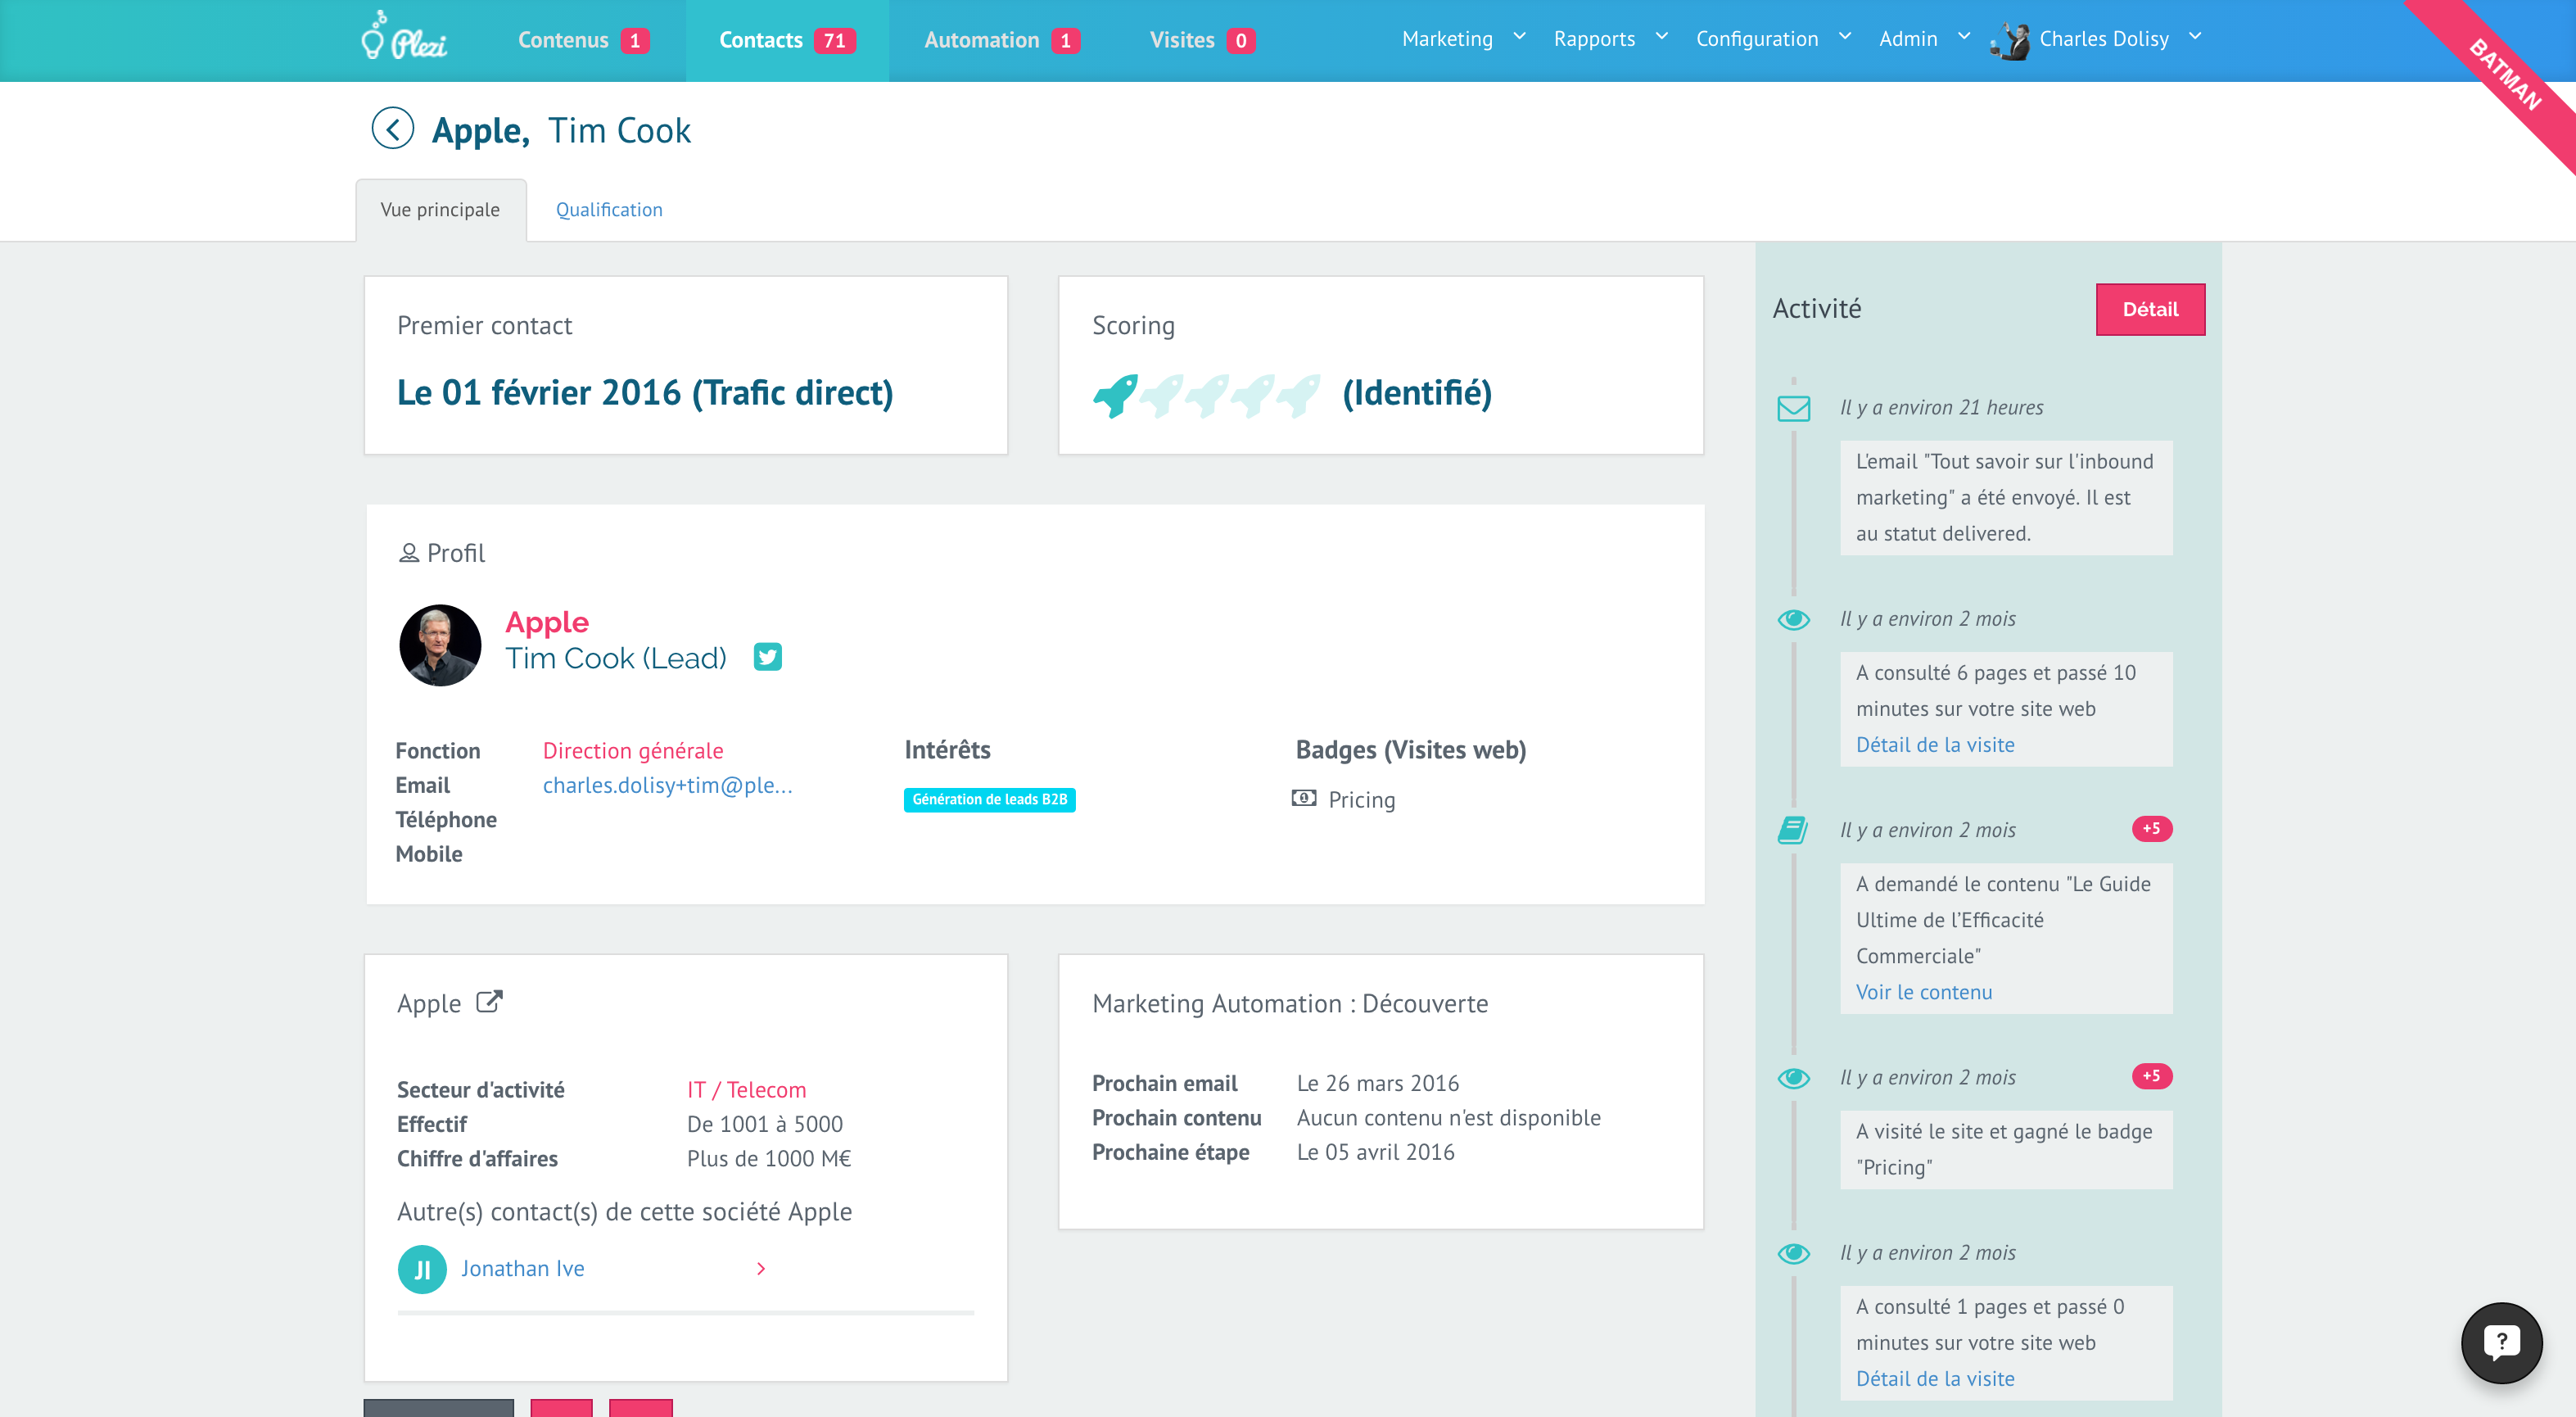2576x1417 pixels.
Task: Click the email delivered activity message
Action: point(2006,498)
